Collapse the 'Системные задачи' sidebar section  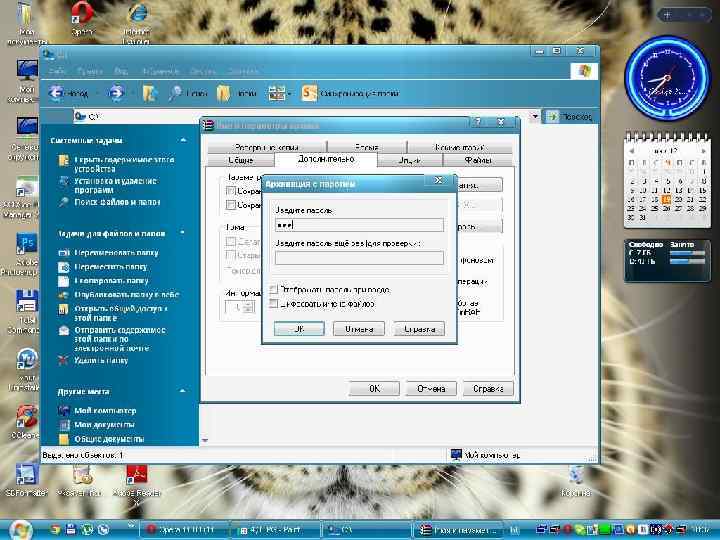click(183, 140)
